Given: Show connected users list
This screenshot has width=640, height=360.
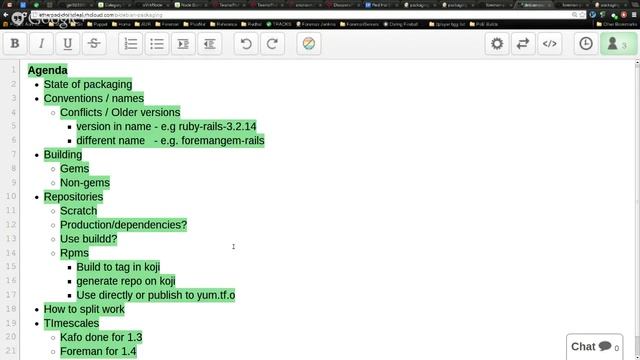Looking at the screenshot, I should (x=618, y=44).
